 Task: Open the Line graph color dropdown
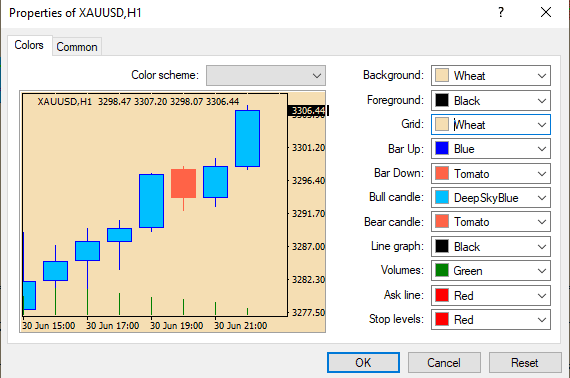pos(491,246)
